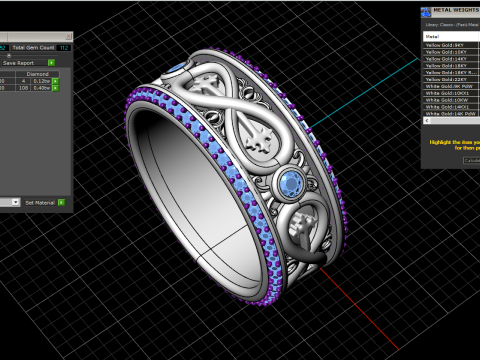The image size is (480, 360).
Task: Select the Diamond column header
Action: coord(37,74)
